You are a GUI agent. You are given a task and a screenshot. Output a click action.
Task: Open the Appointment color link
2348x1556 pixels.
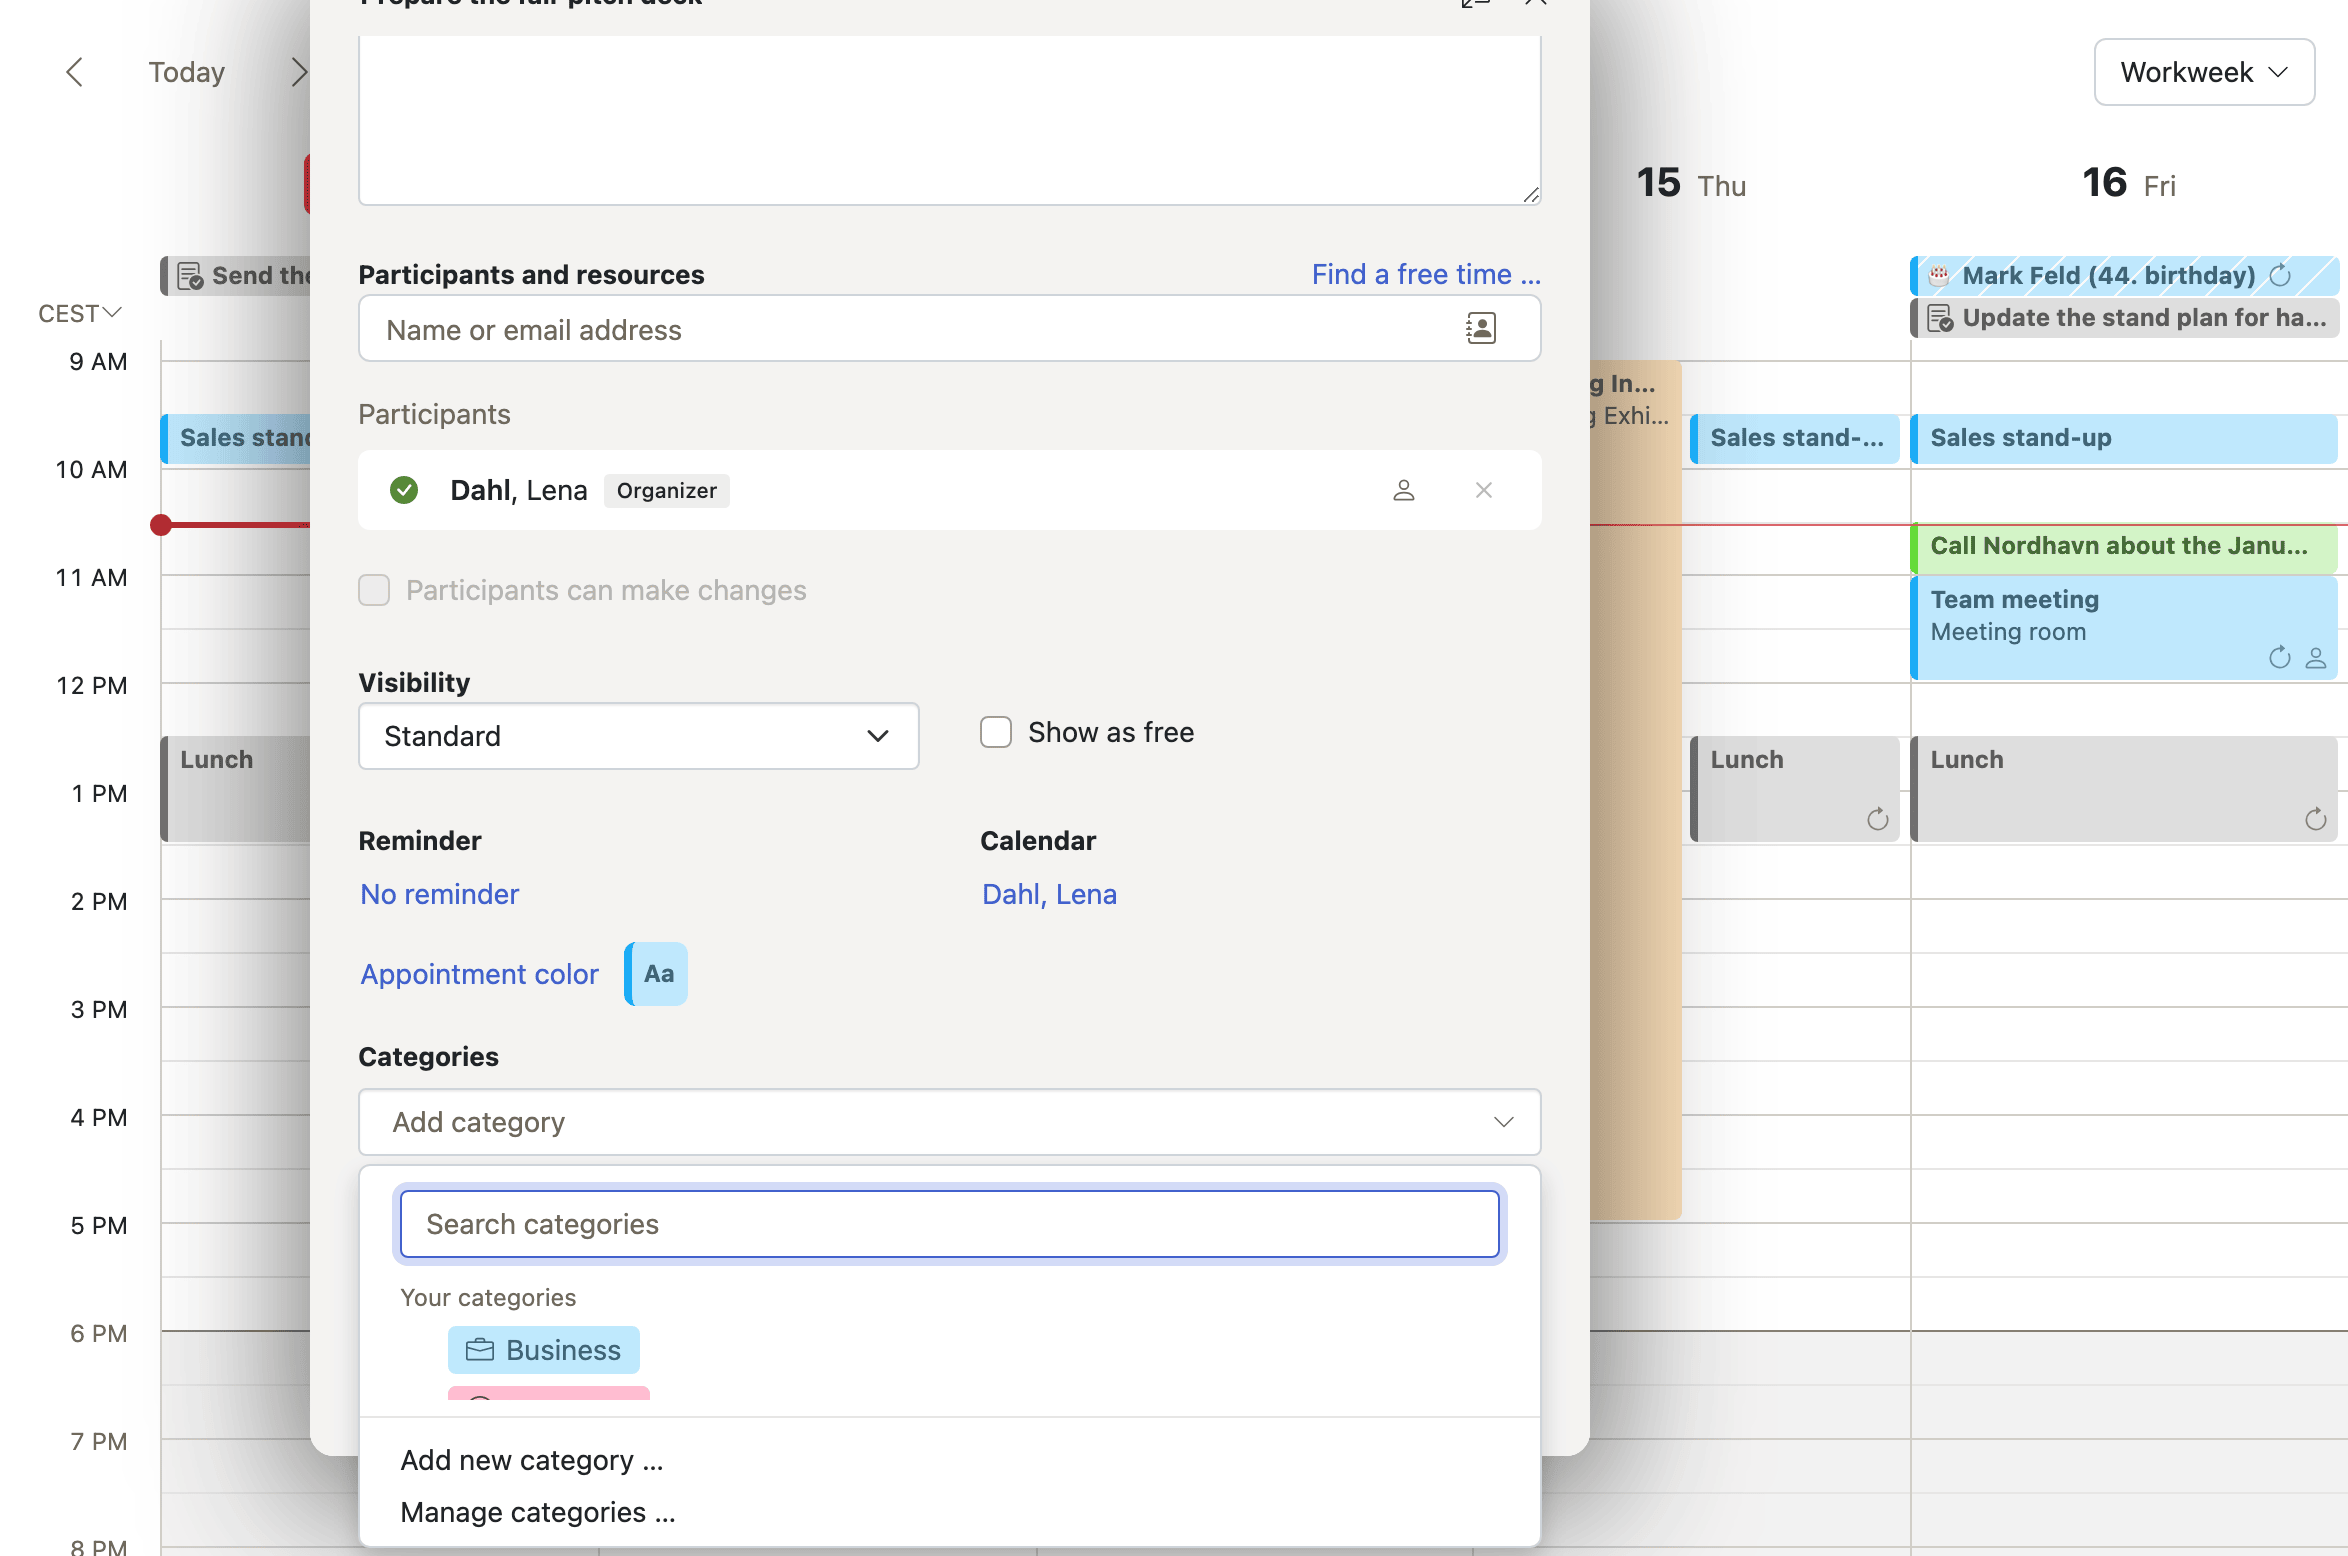pos(480,974)
